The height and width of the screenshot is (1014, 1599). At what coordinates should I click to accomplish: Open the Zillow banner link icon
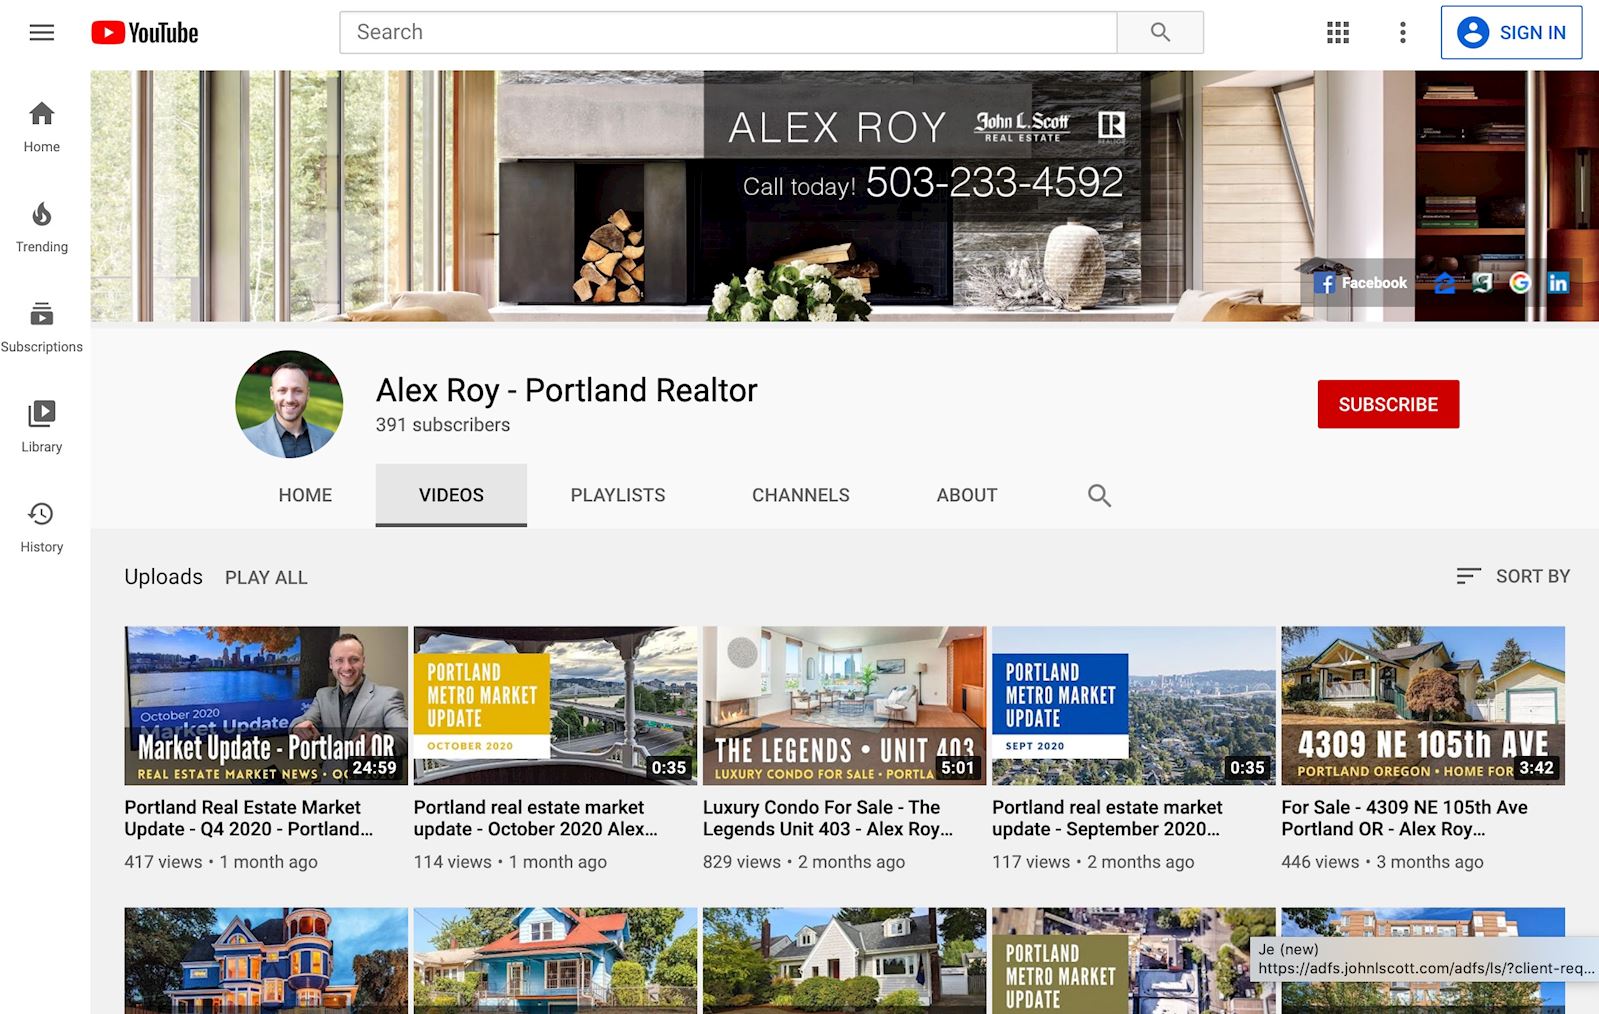(x=1444, y=283)
